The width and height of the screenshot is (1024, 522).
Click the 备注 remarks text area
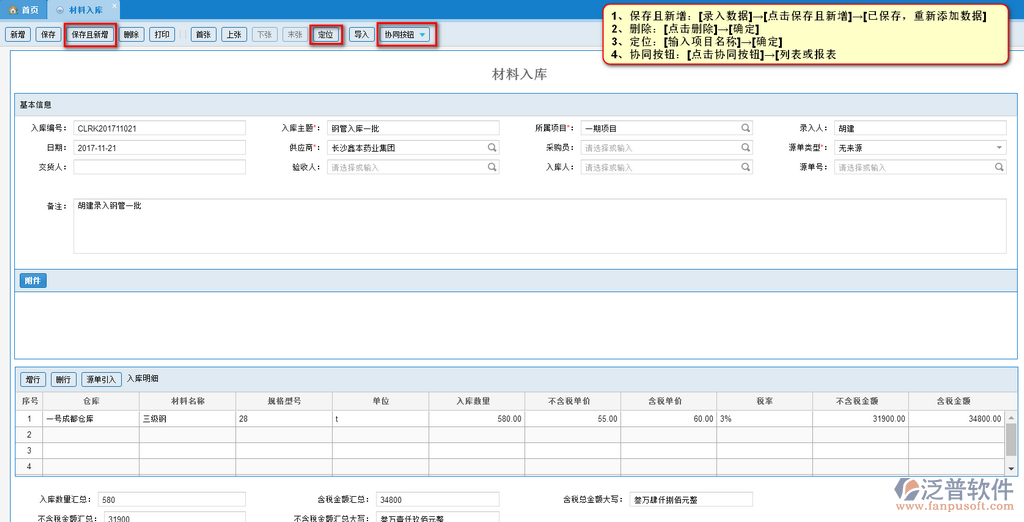click(x=540, y=225)
